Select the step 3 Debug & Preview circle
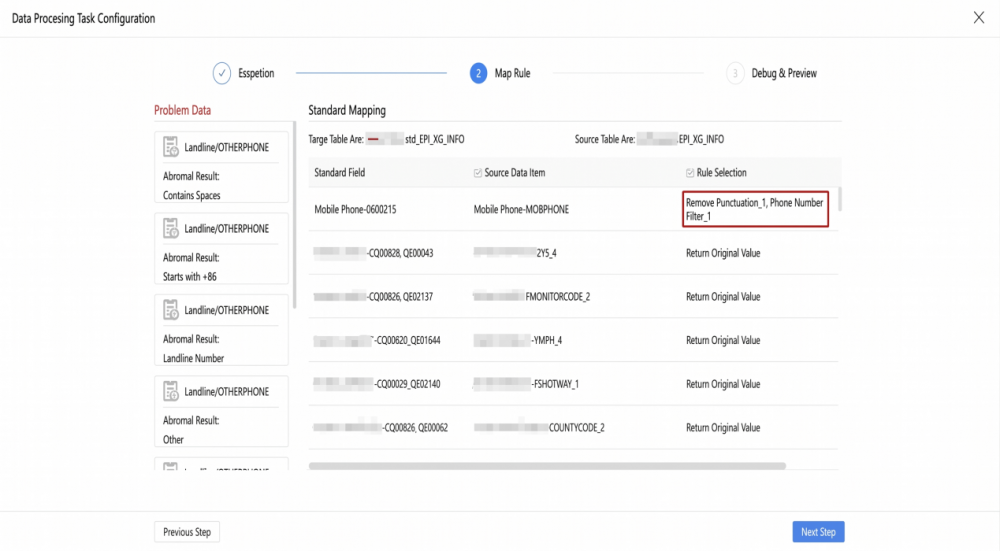1000x551 pixels. 735,73
